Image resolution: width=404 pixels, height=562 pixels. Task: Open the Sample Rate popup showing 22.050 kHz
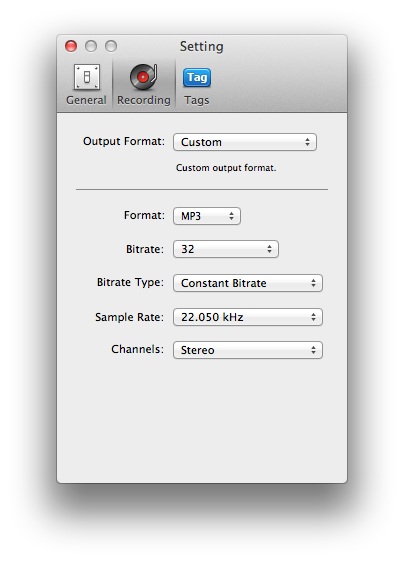pyautogui.click(x=248, y=317)
